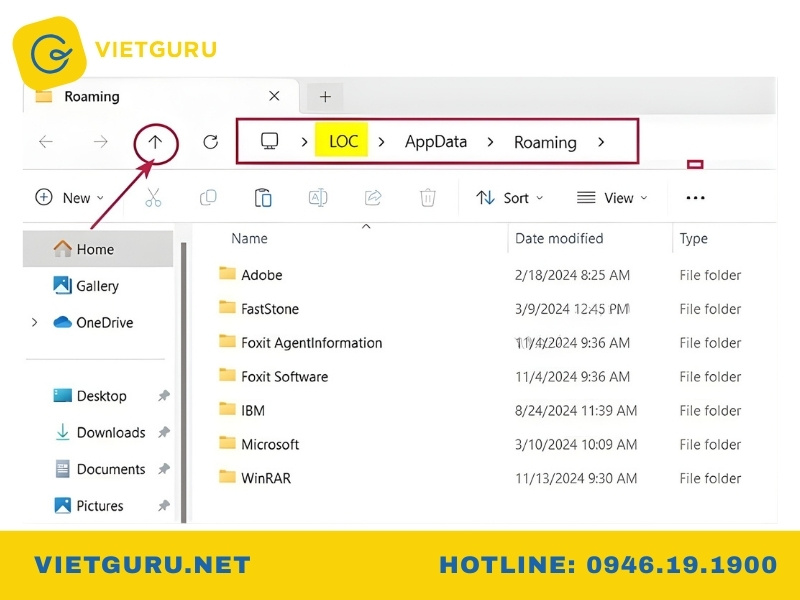
Task: Click the Share icon in toolbar
Action: click(x=373, y=197)
